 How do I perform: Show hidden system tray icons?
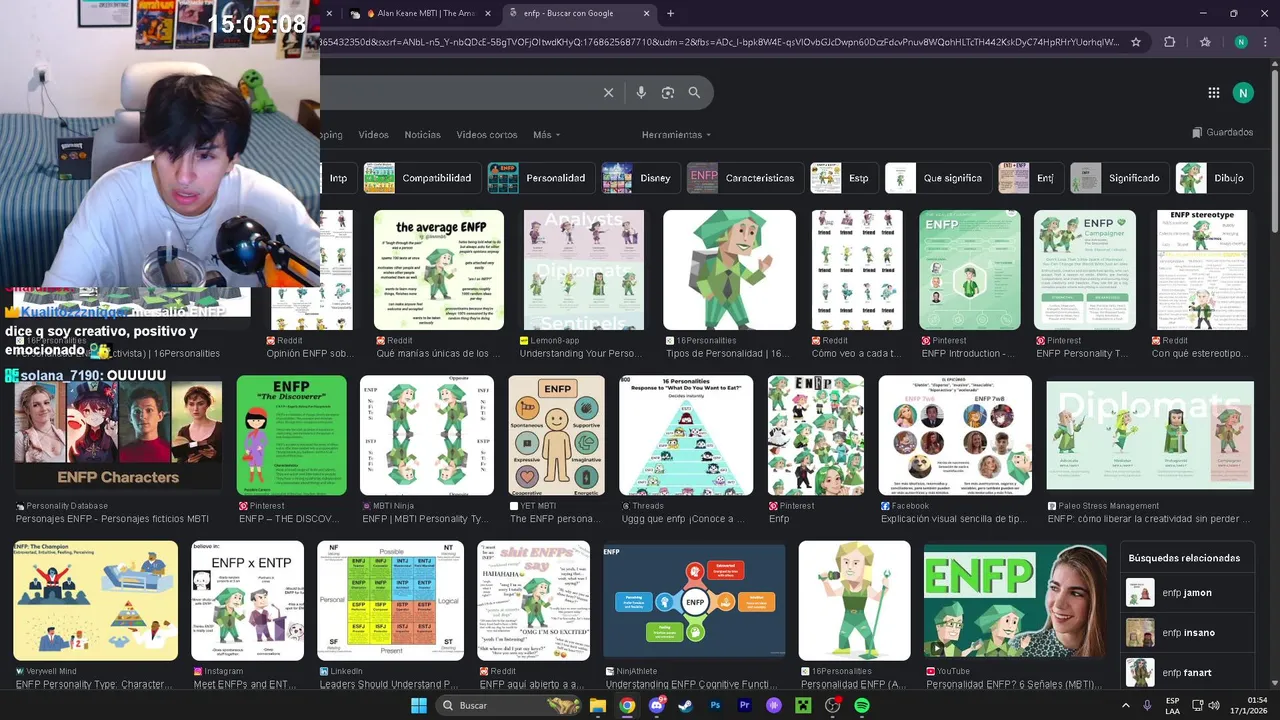tap(1126, 706)
